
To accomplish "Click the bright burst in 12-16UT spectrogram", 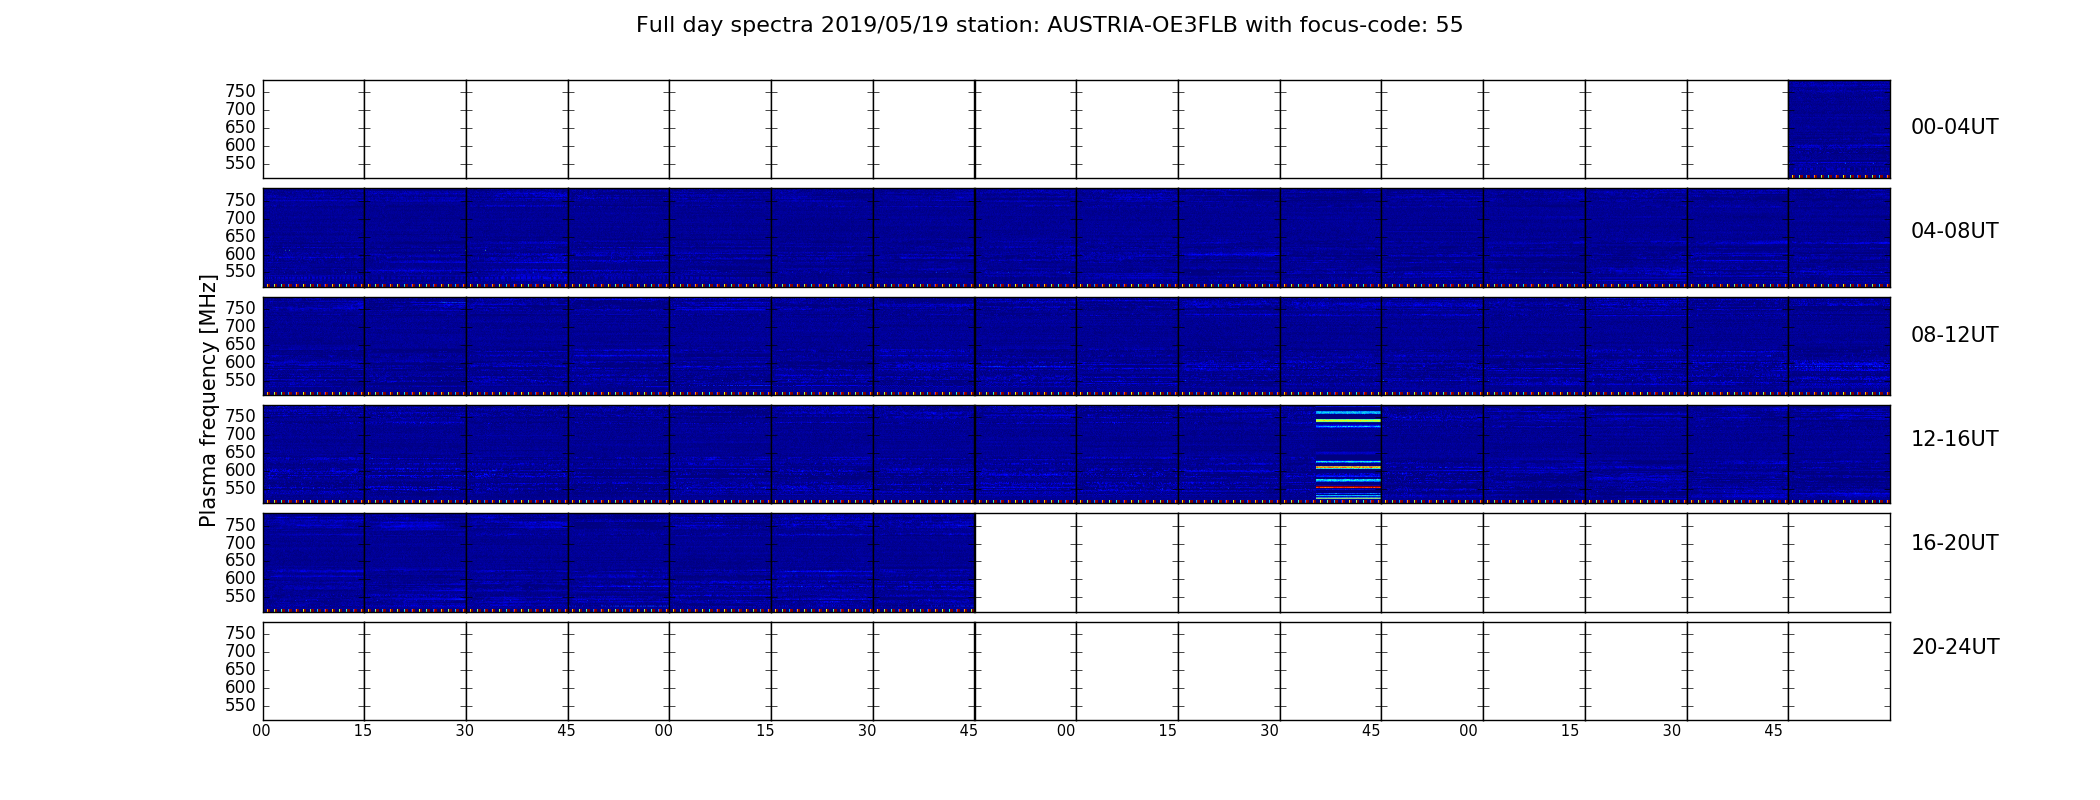I will (x=1348, y=454).
